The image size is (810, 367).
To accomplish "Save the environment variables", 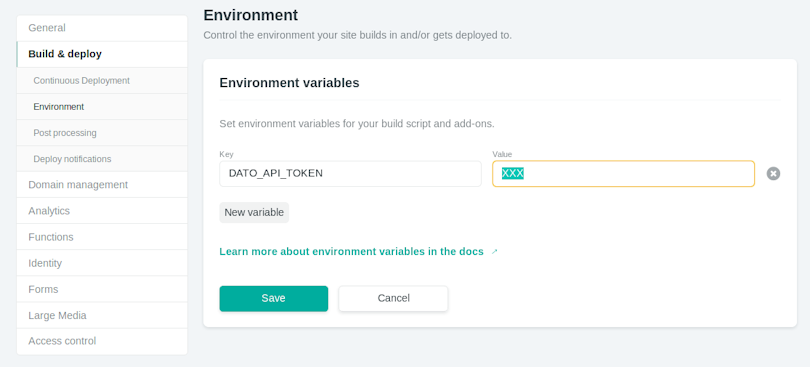I will click(x=274, y=299).
